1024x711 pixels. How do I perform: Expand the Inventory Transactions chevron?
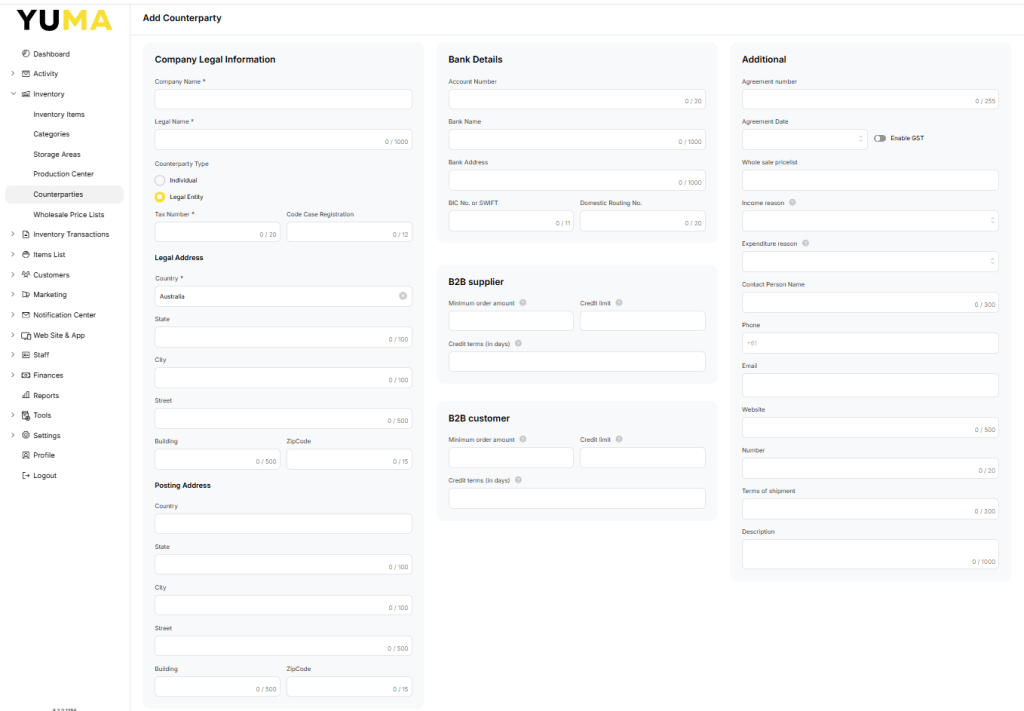pyautogui.click(x=12, y=234)
